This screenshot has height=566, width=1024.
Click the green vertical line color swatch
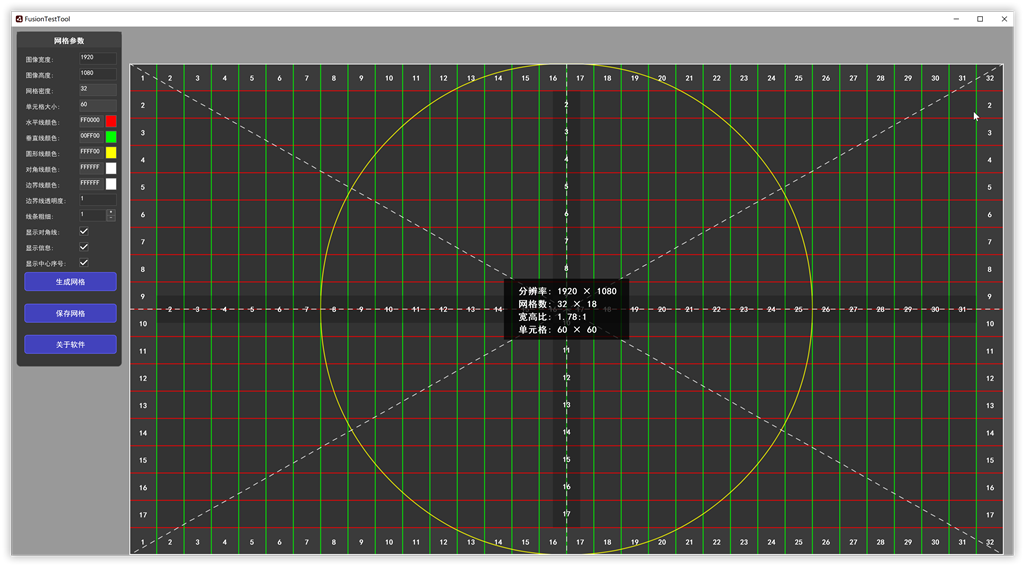(x=111, y=137)
